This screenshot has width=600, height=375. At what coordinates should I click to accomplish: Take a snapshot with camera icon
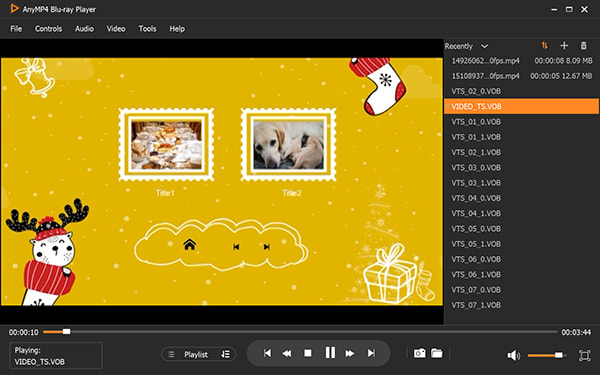click(419, 353)
